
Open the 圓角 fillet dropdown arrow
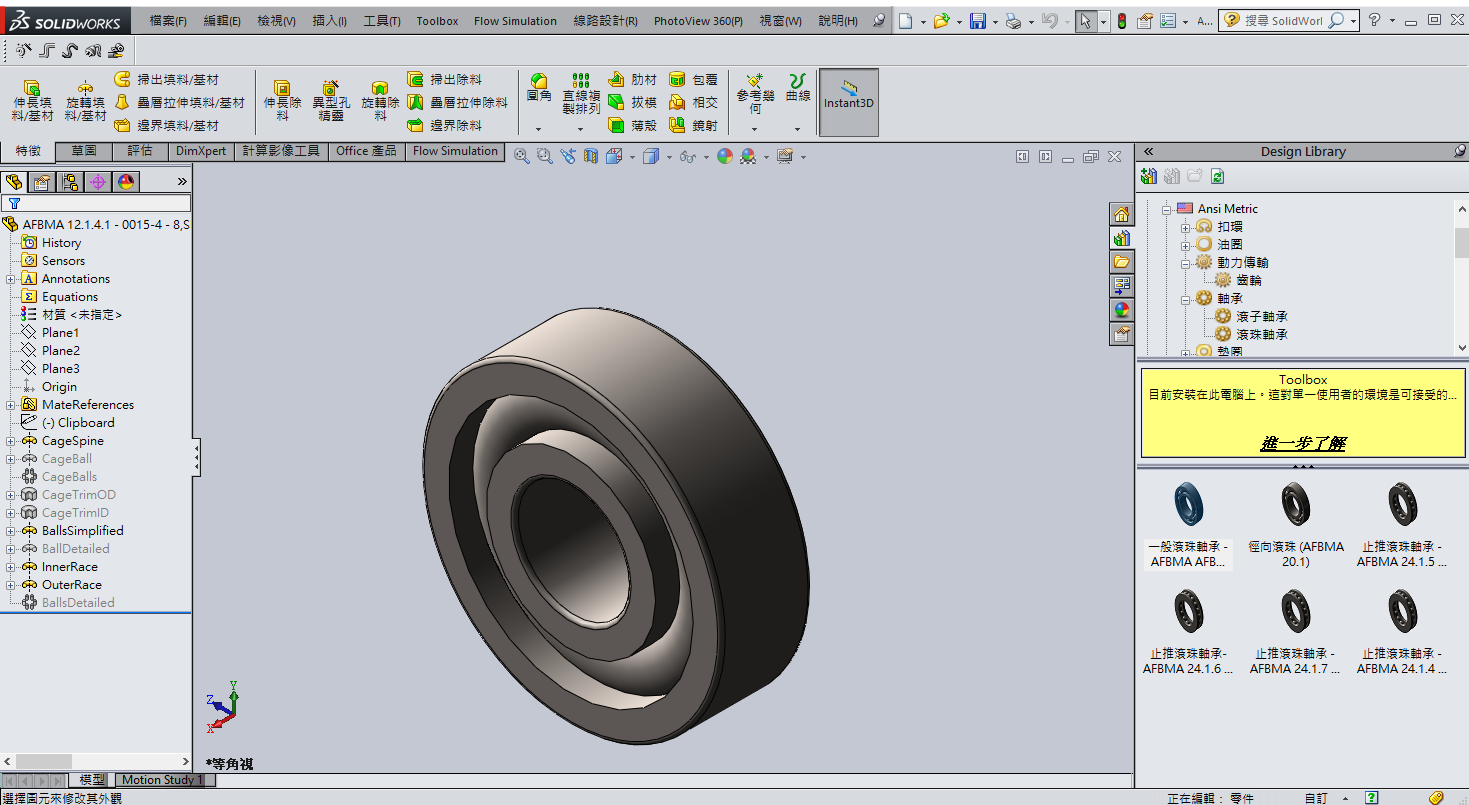[538, 129]
